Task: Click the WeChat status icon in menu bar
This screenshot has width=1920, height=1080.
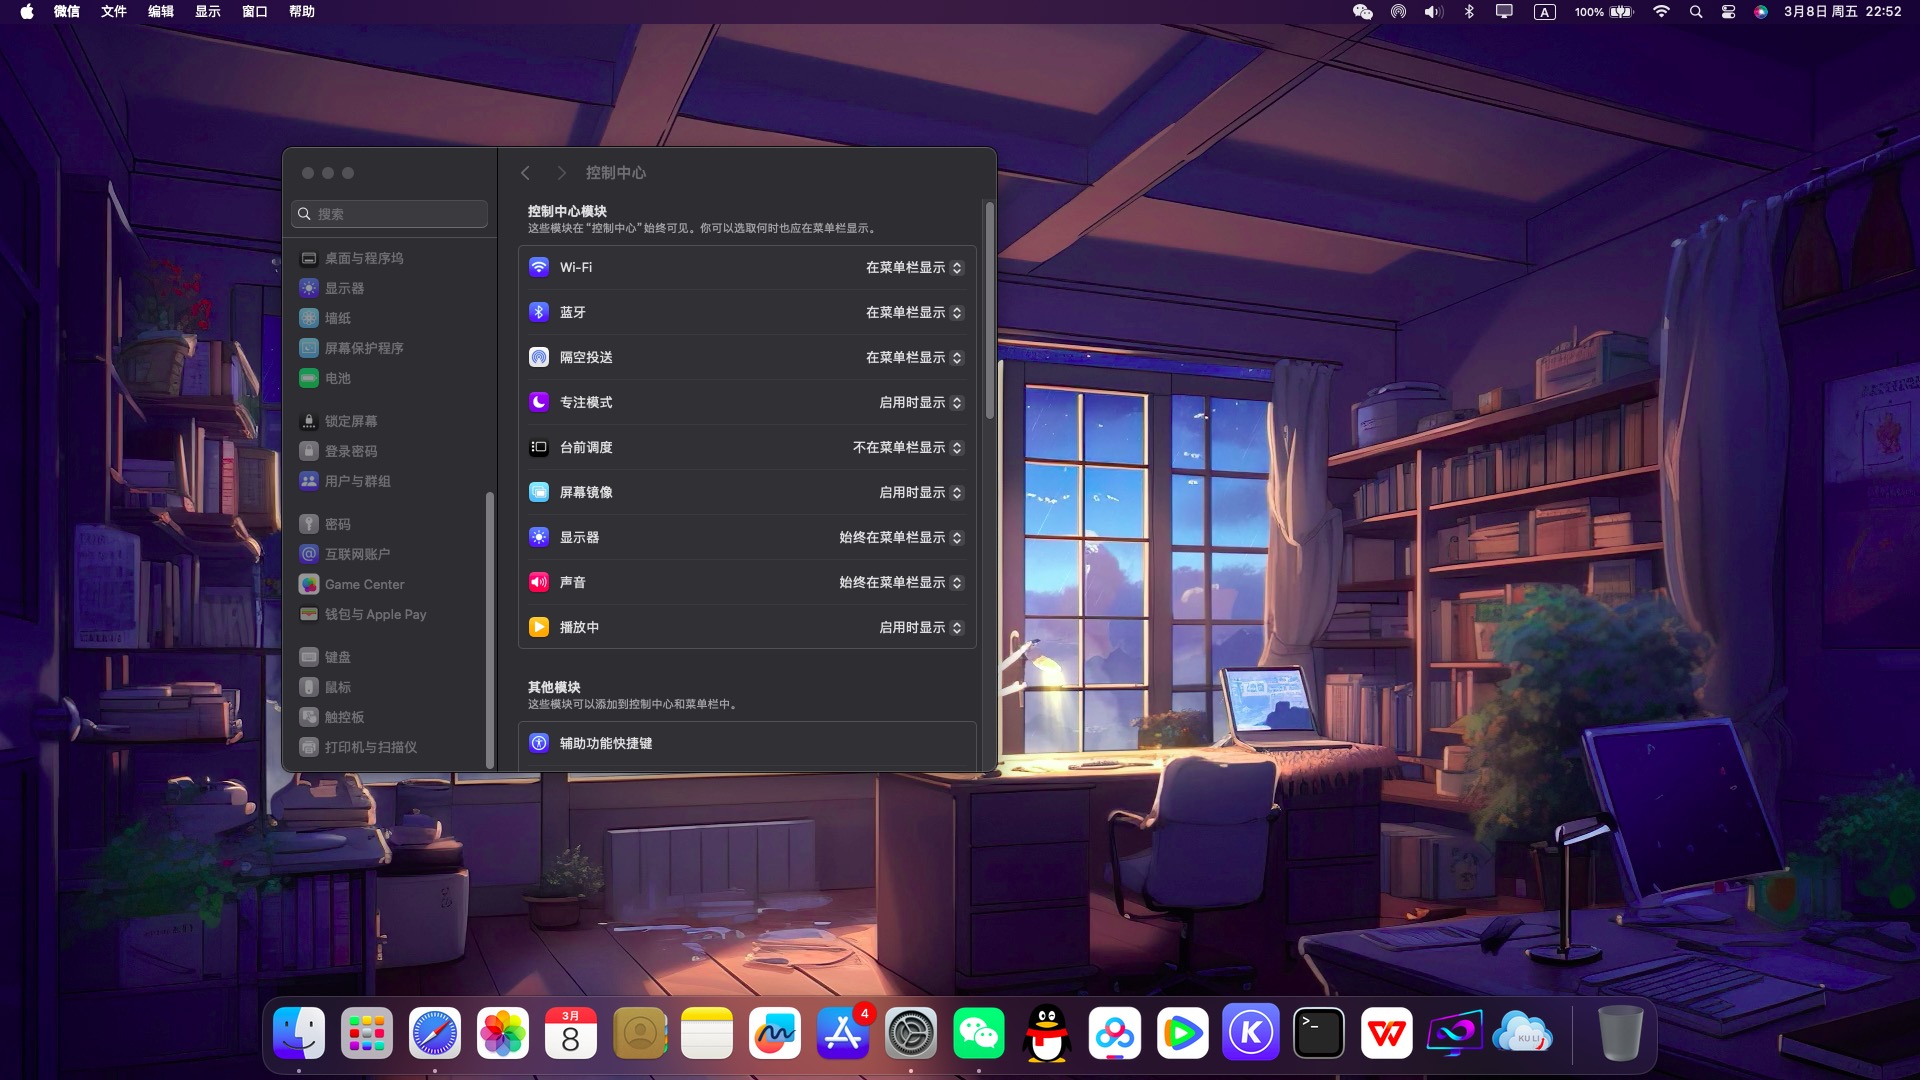Action: pos(1362,12)
